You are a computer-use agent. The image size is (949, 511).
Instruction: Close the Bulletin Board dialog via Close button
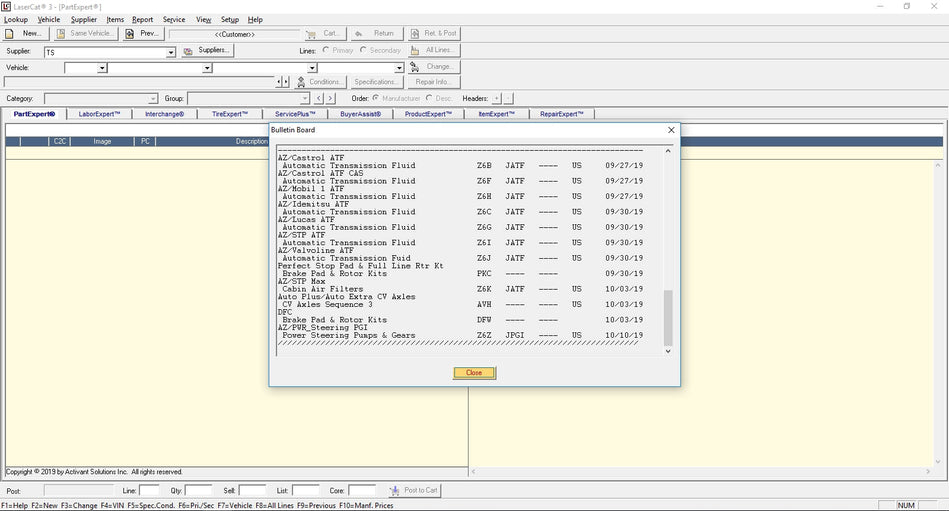tap(474, 372)
